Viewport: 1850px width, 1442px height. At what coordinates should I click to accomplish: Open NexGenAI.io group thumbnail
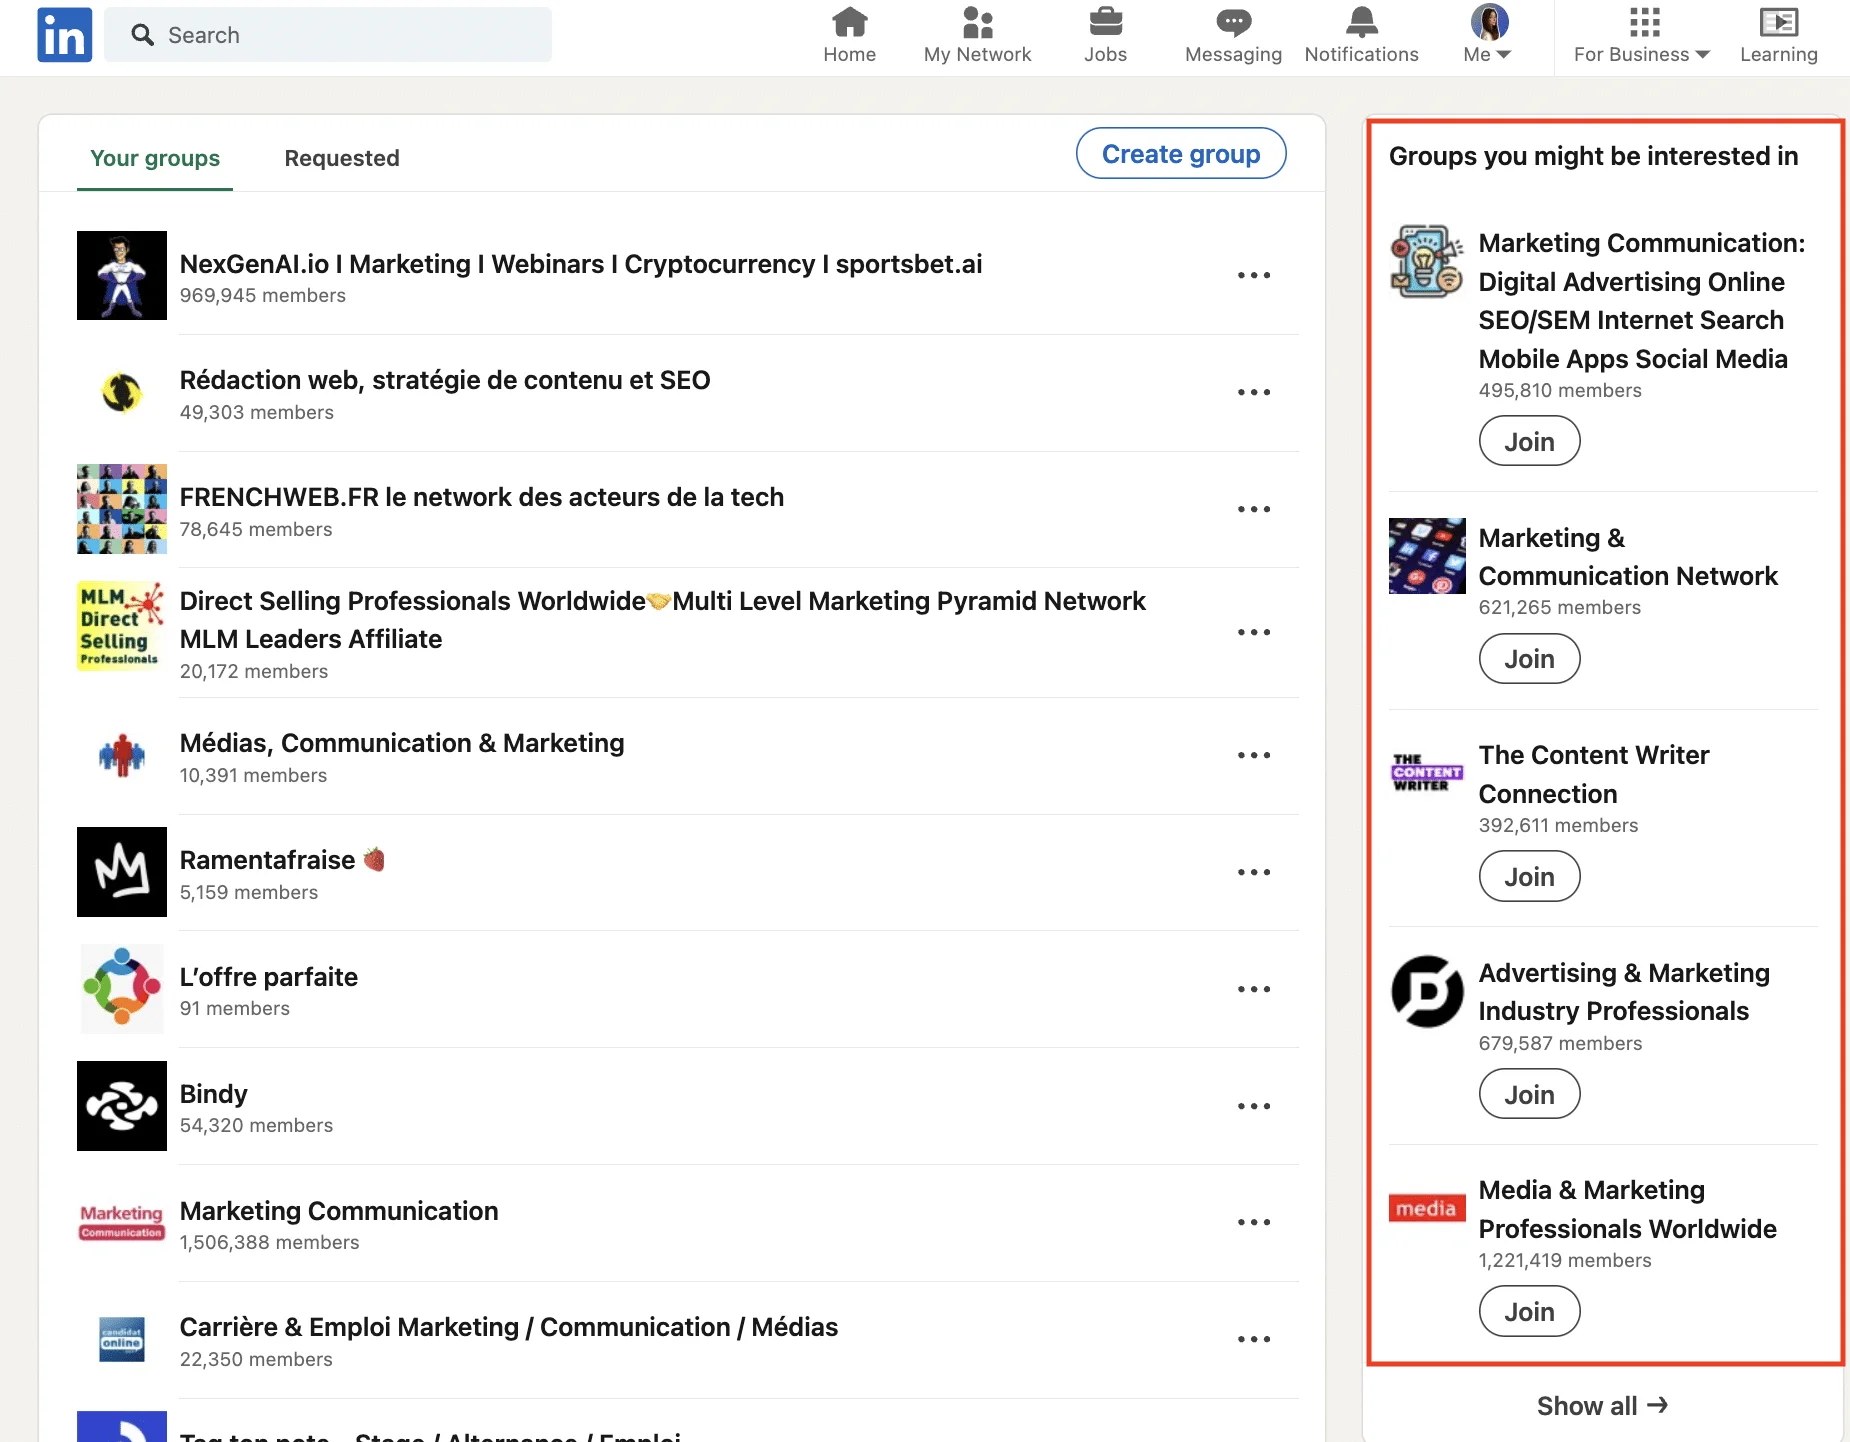[122, 275]
